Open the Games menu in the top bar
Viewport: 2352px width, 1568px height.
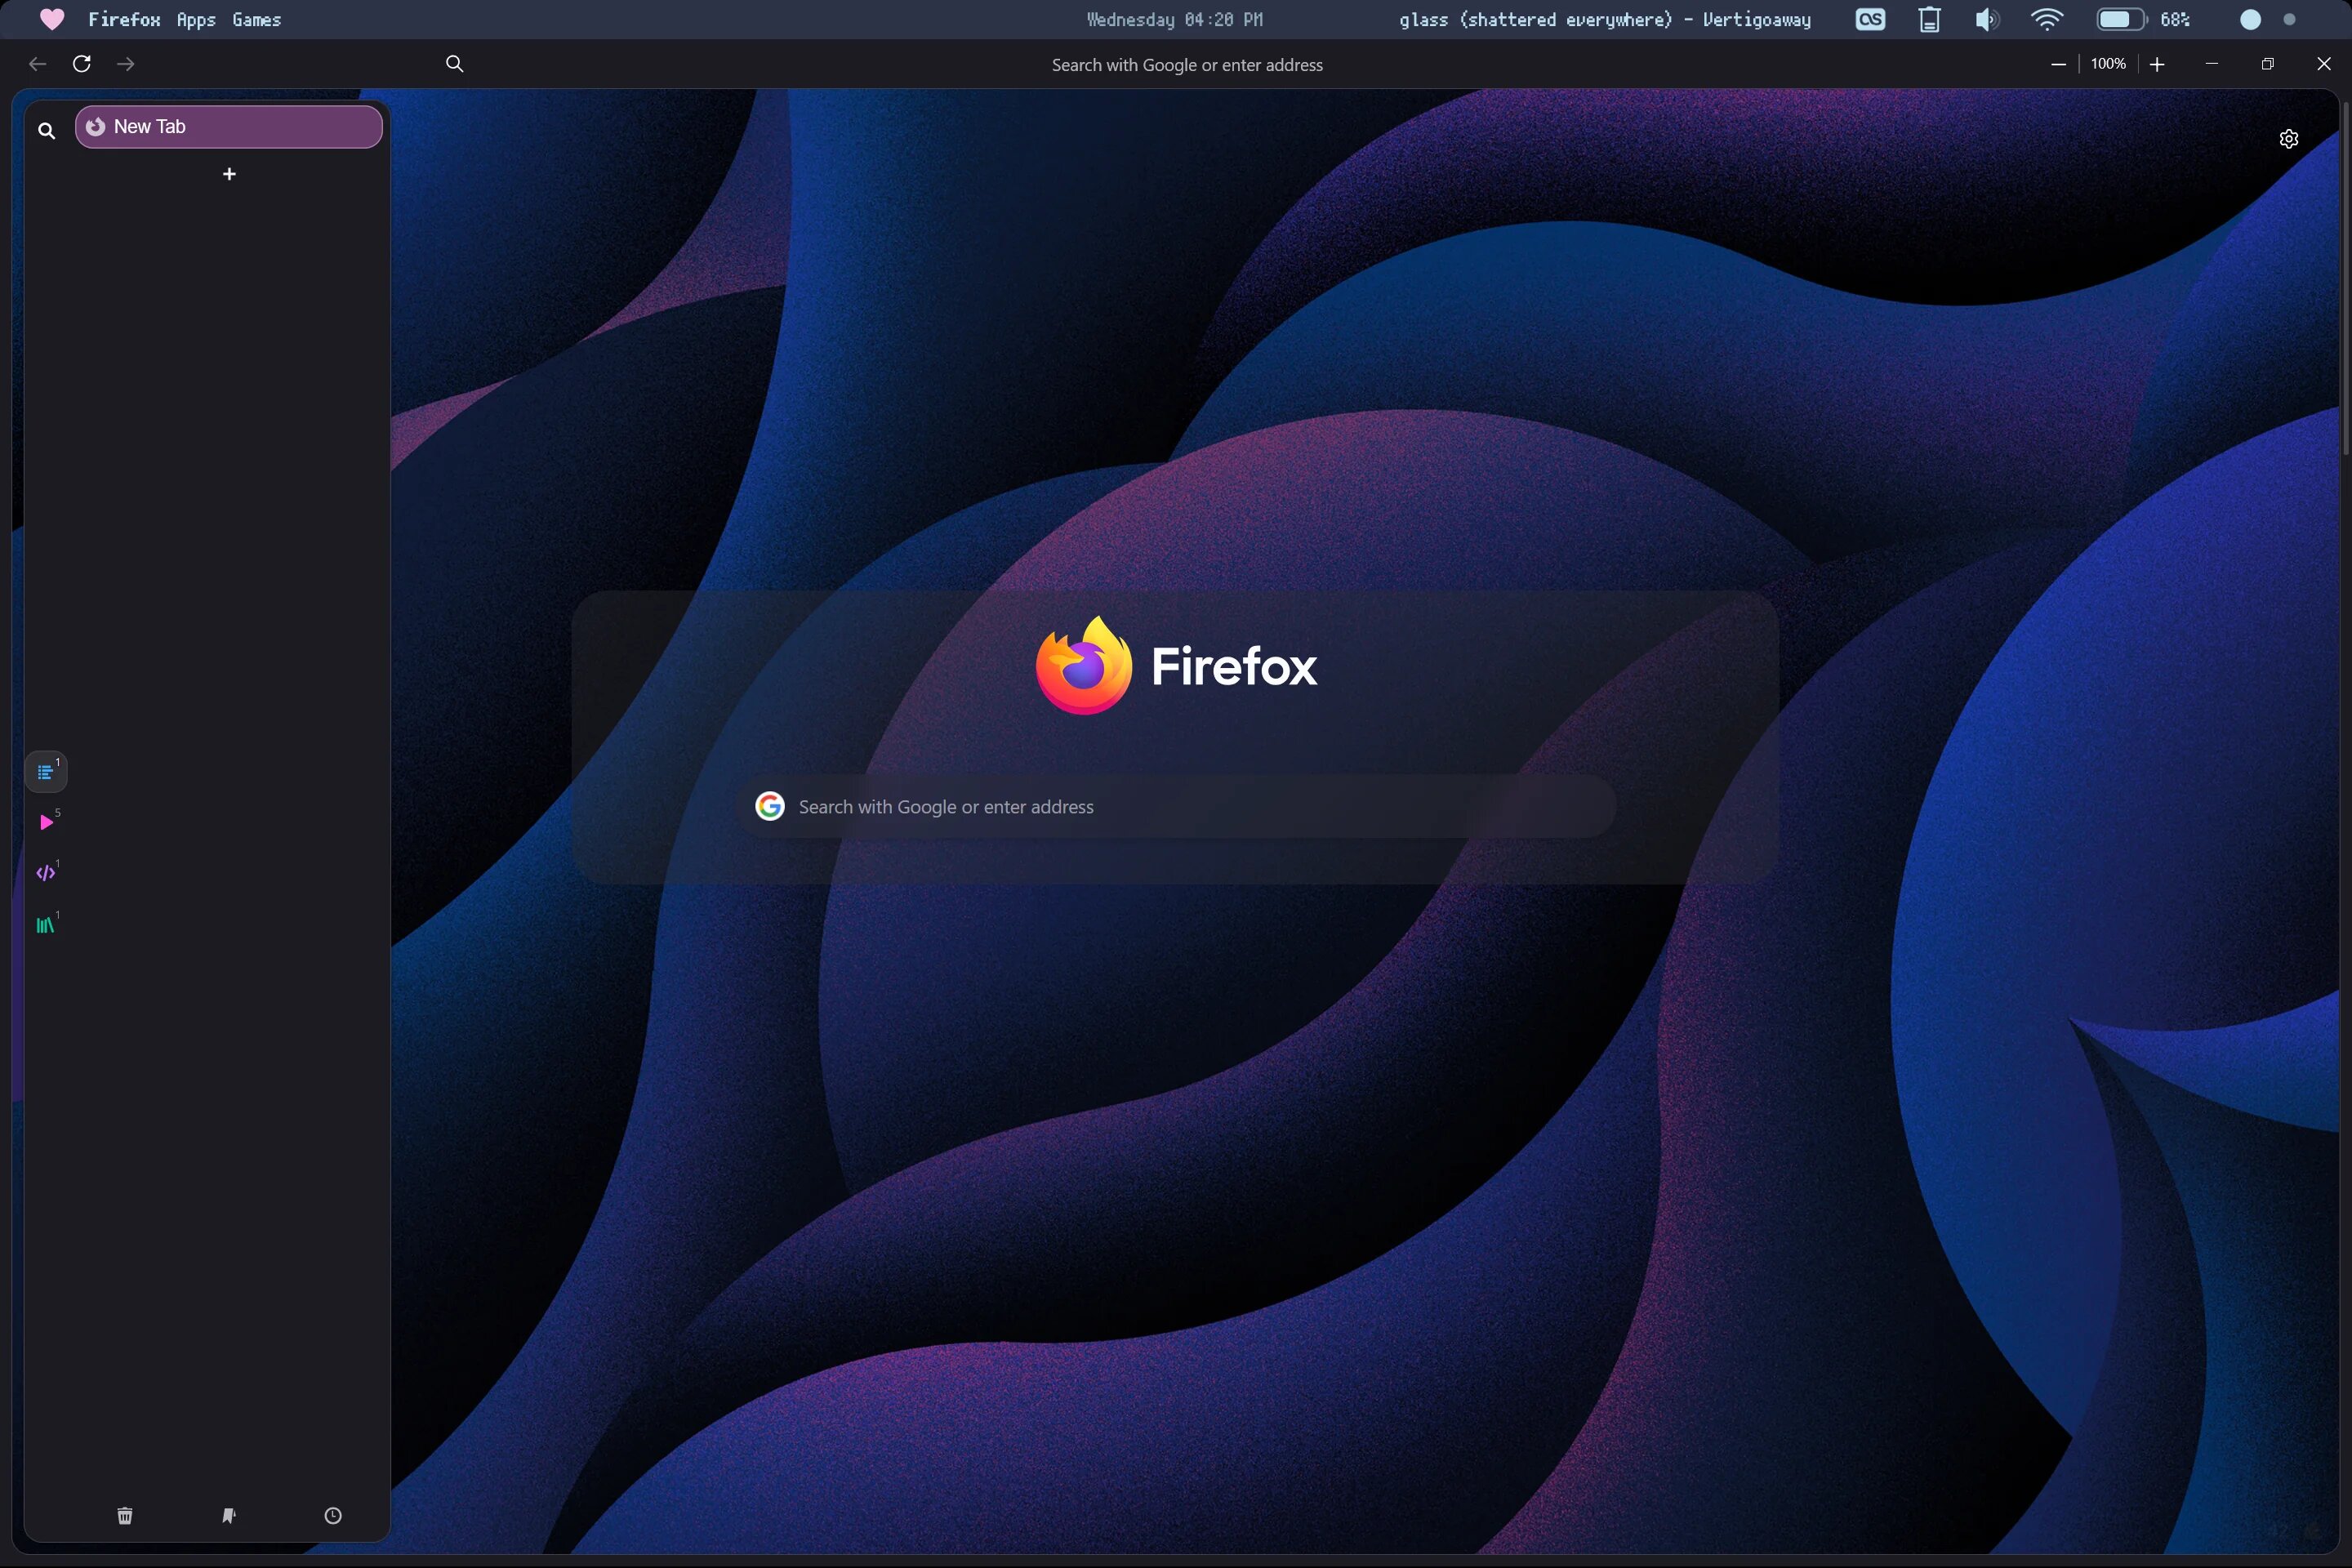coord(256,20)
